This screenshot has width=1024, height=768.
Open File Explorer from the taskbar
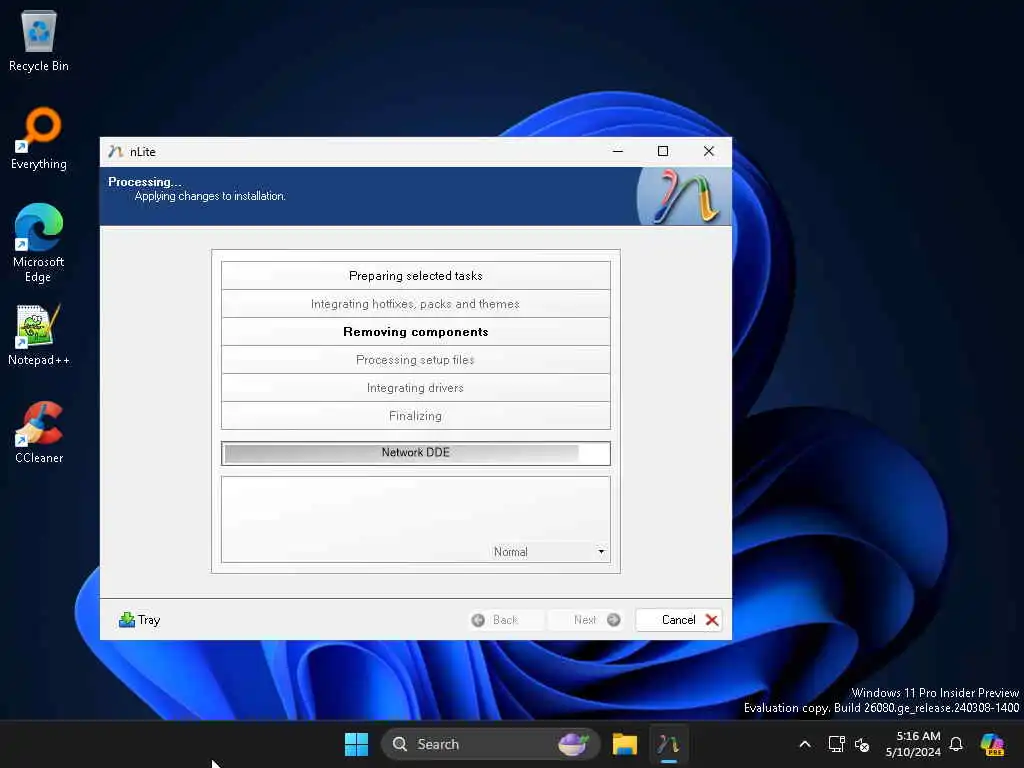coord(625,744)
